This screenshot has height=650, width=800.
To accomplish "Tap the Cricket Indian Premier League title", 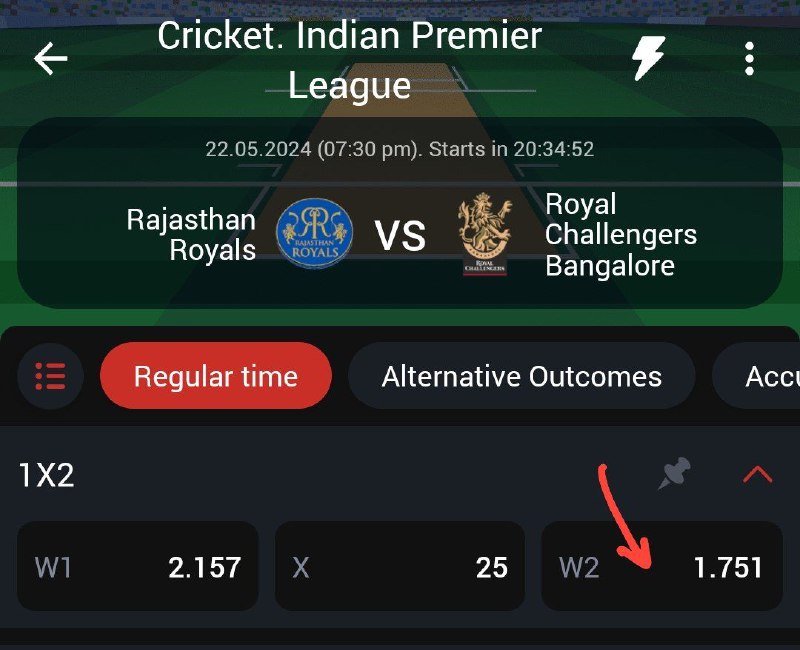I will (349, 60).
